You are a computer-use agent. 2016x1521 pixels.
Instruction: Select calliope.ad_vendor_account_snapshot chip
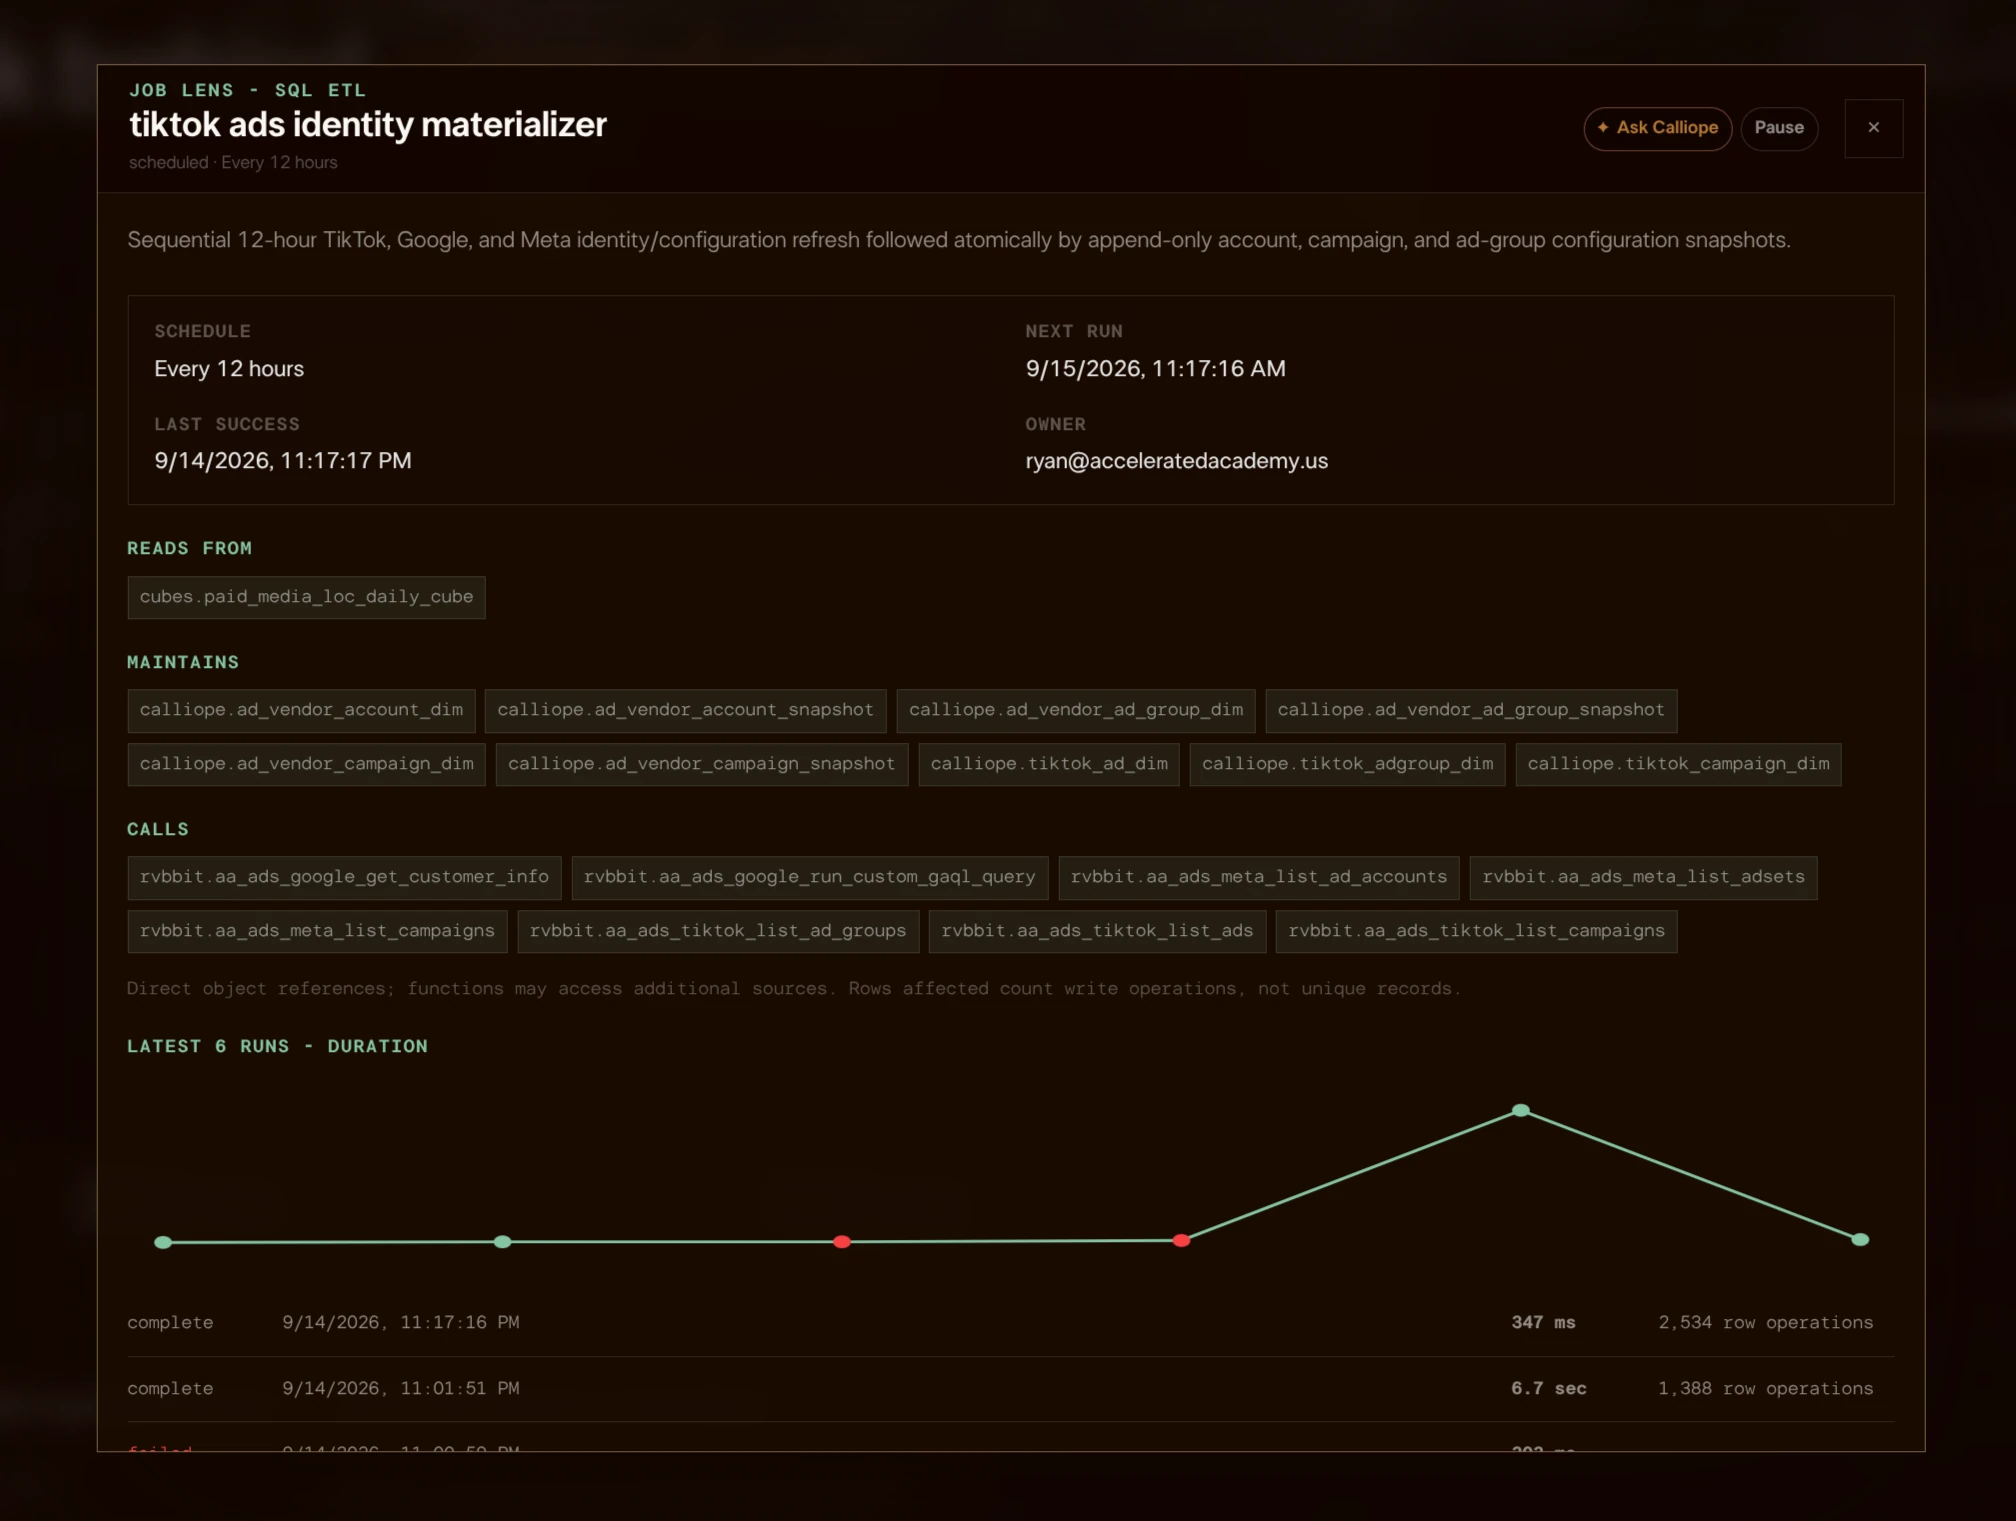click(x=685, y=710)
